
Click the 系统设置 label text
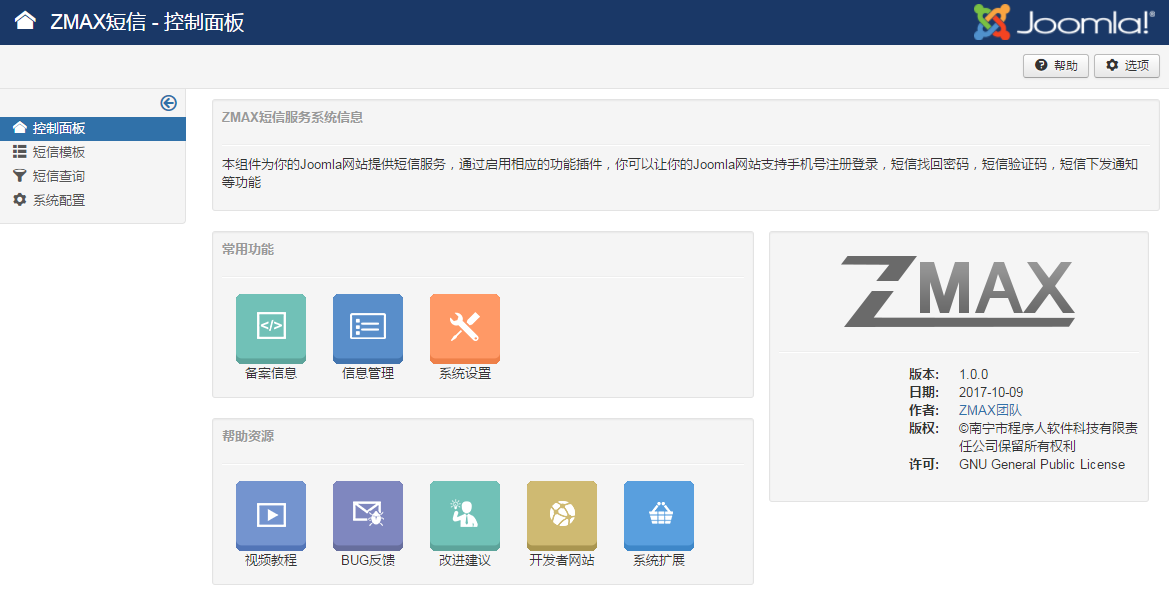pos(464,373)
